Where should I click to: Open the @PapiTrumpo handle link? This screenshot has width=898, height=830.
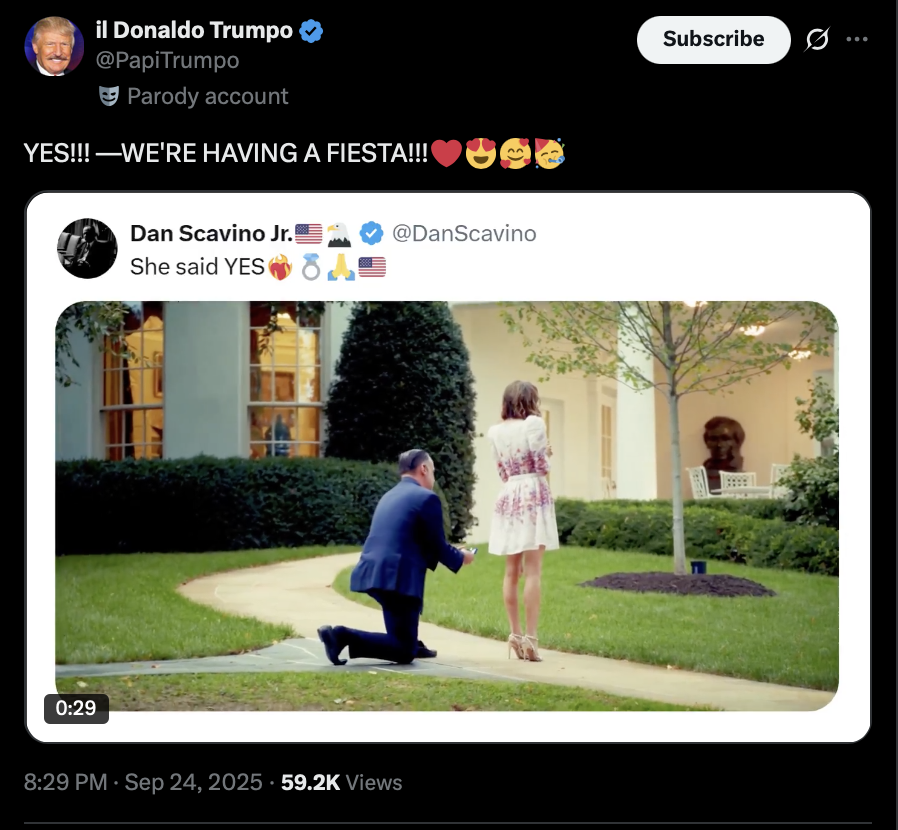tap(167, 60)
